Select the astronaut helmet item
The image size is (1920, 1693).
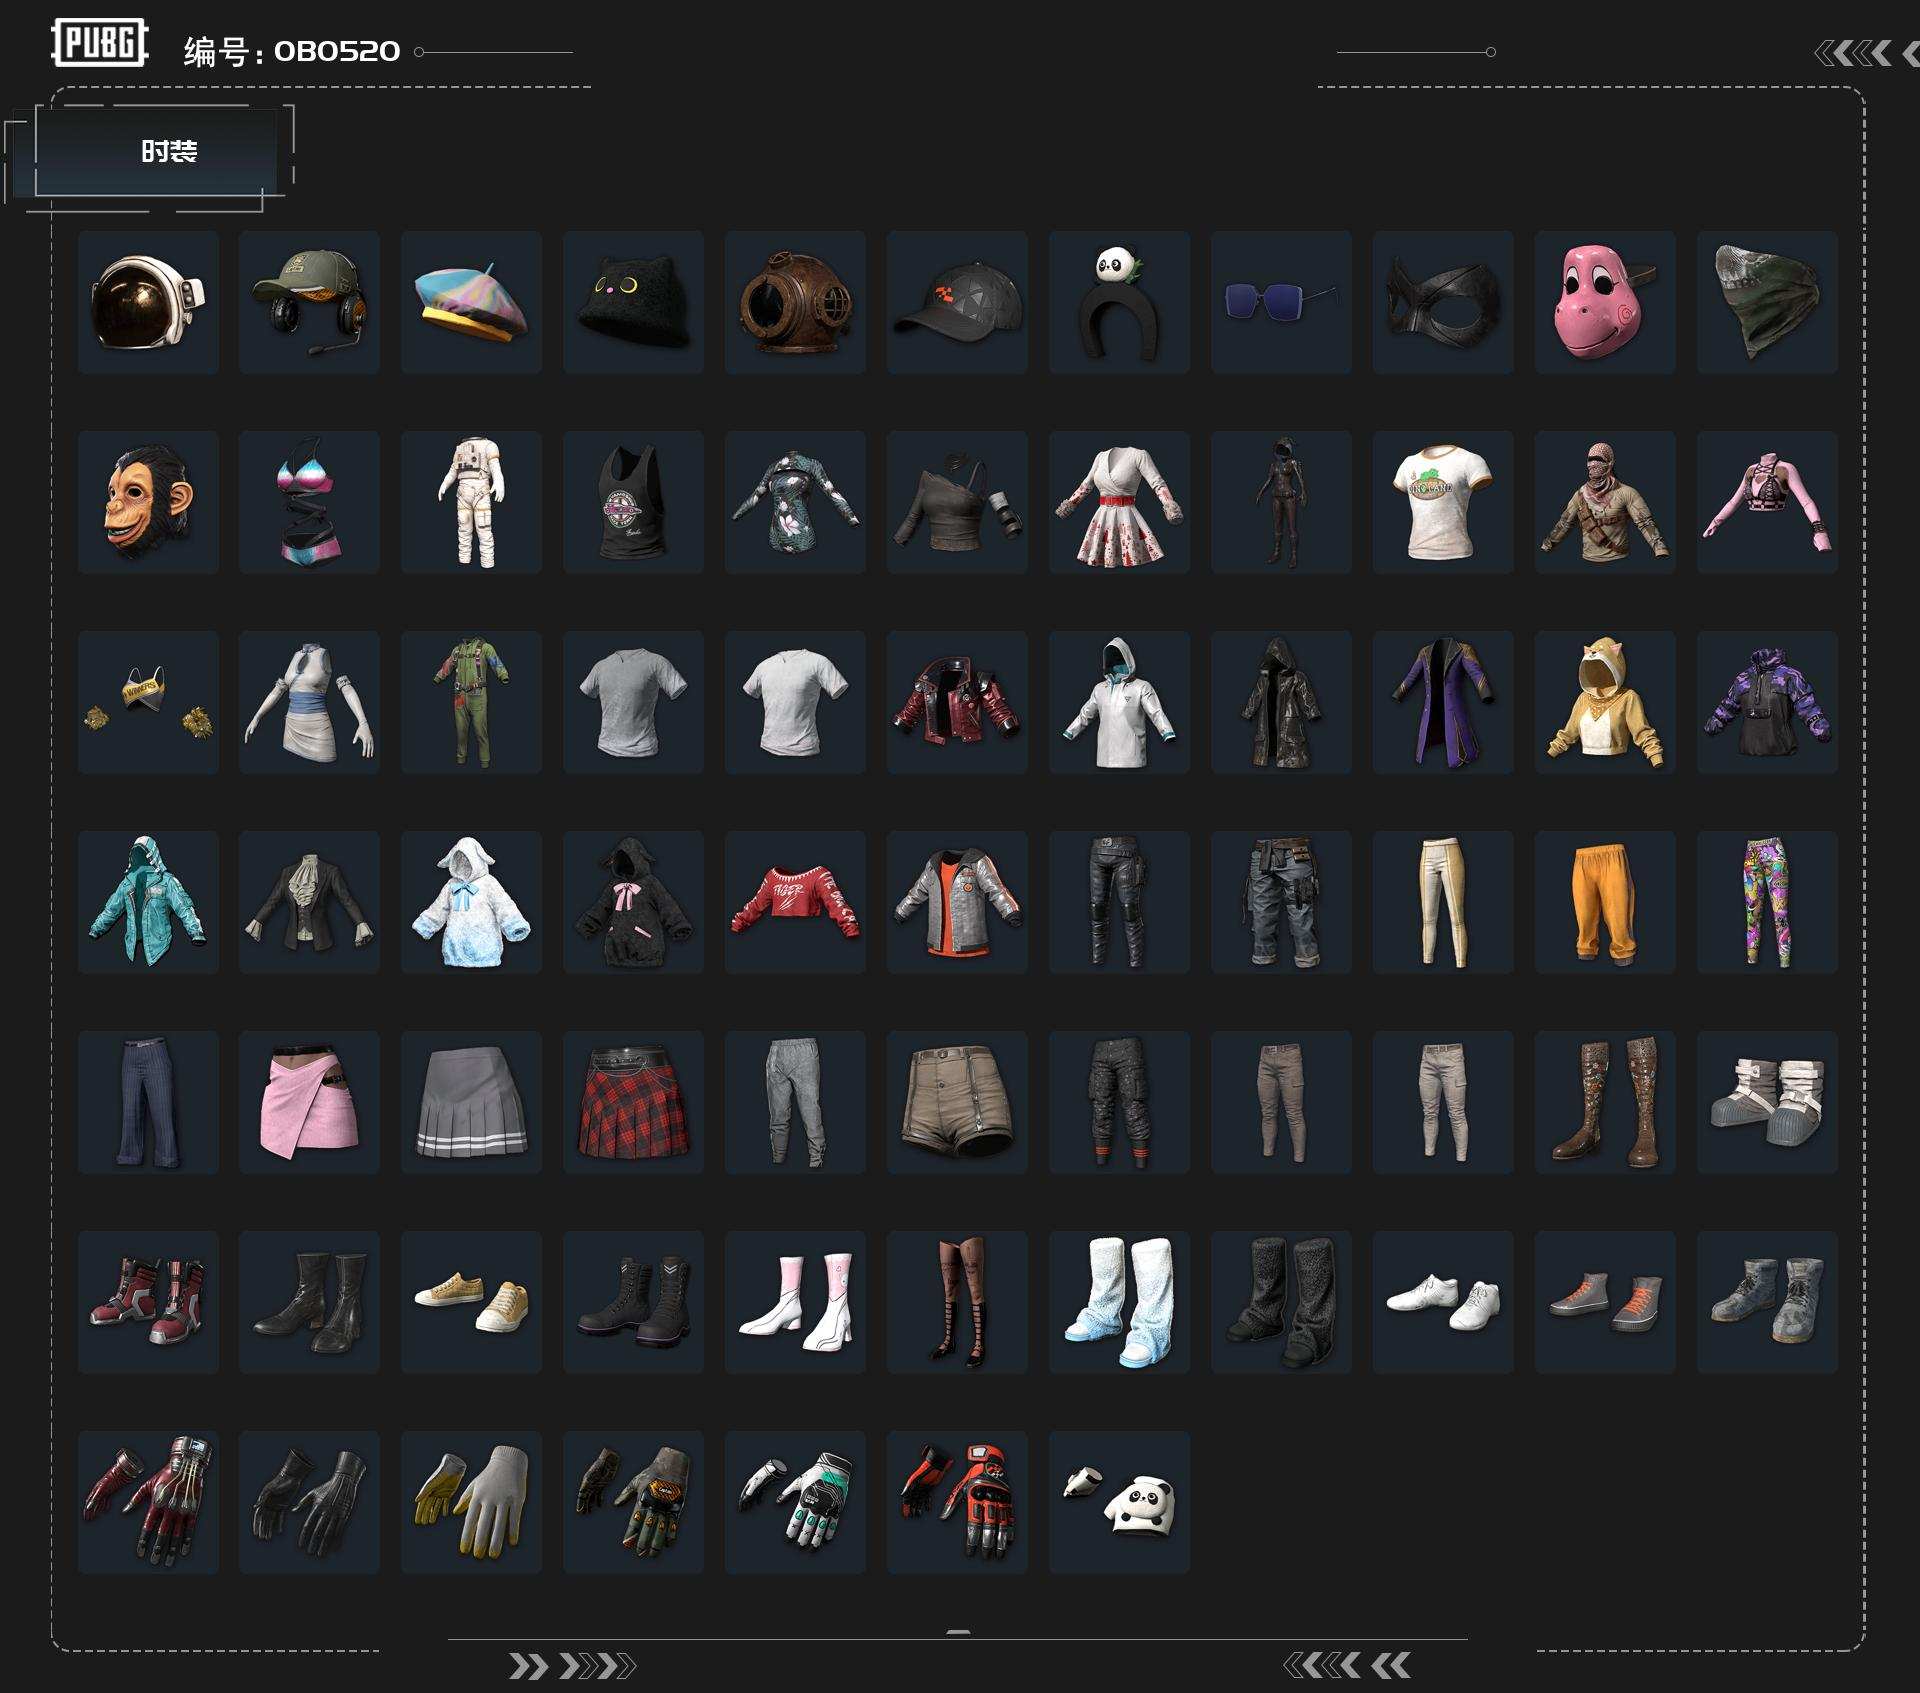148,302
